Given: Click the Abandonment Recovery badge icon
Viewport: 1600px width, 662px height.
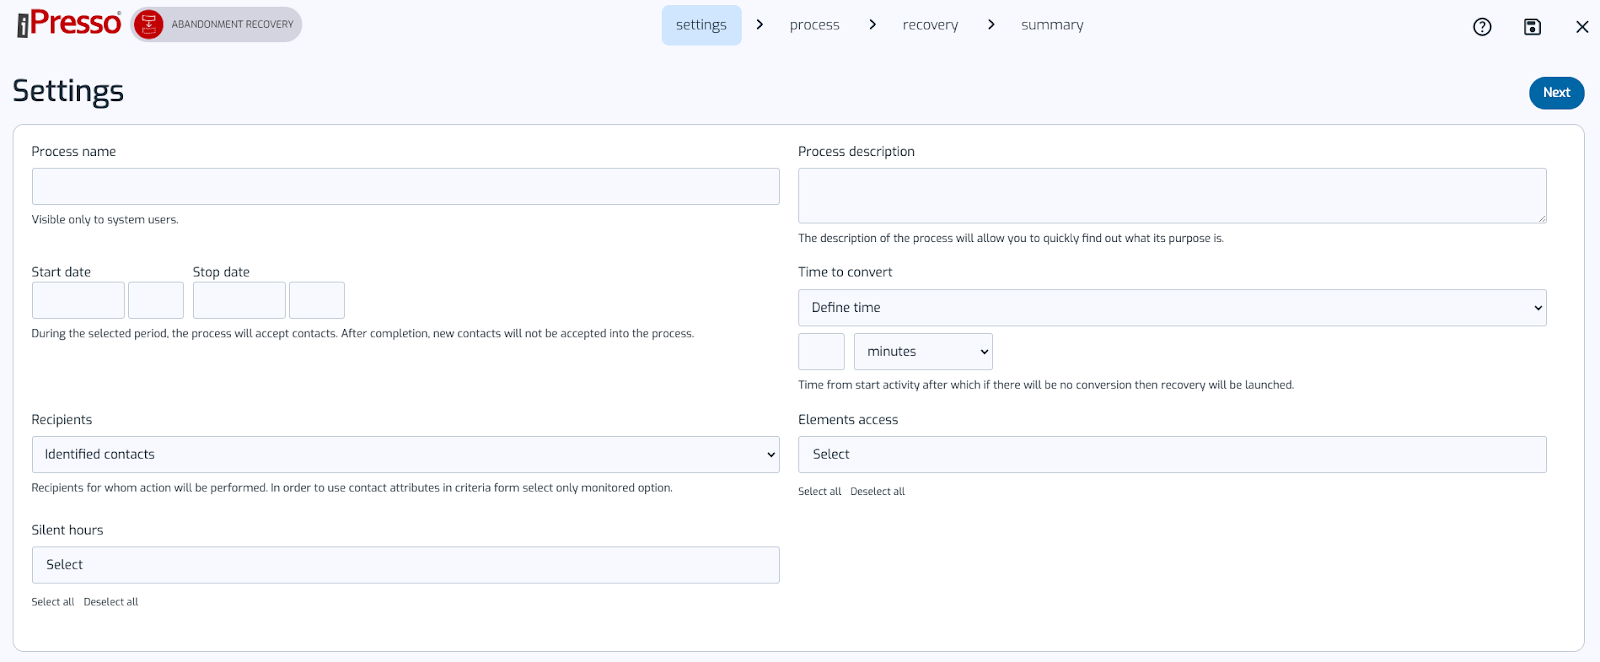Looking at the screenshot, I should click(x=149, y=25).
